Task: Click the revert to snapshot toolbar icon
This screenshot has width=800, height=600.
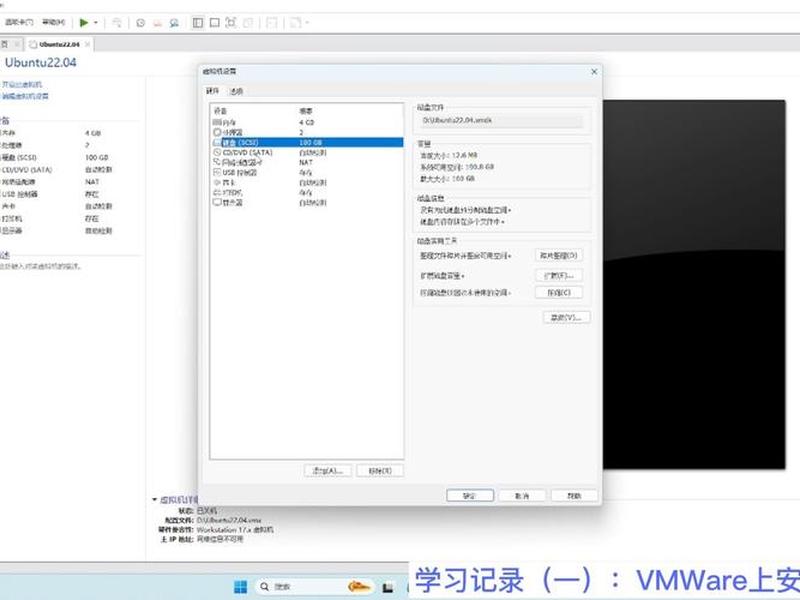Action: point(158,23)
